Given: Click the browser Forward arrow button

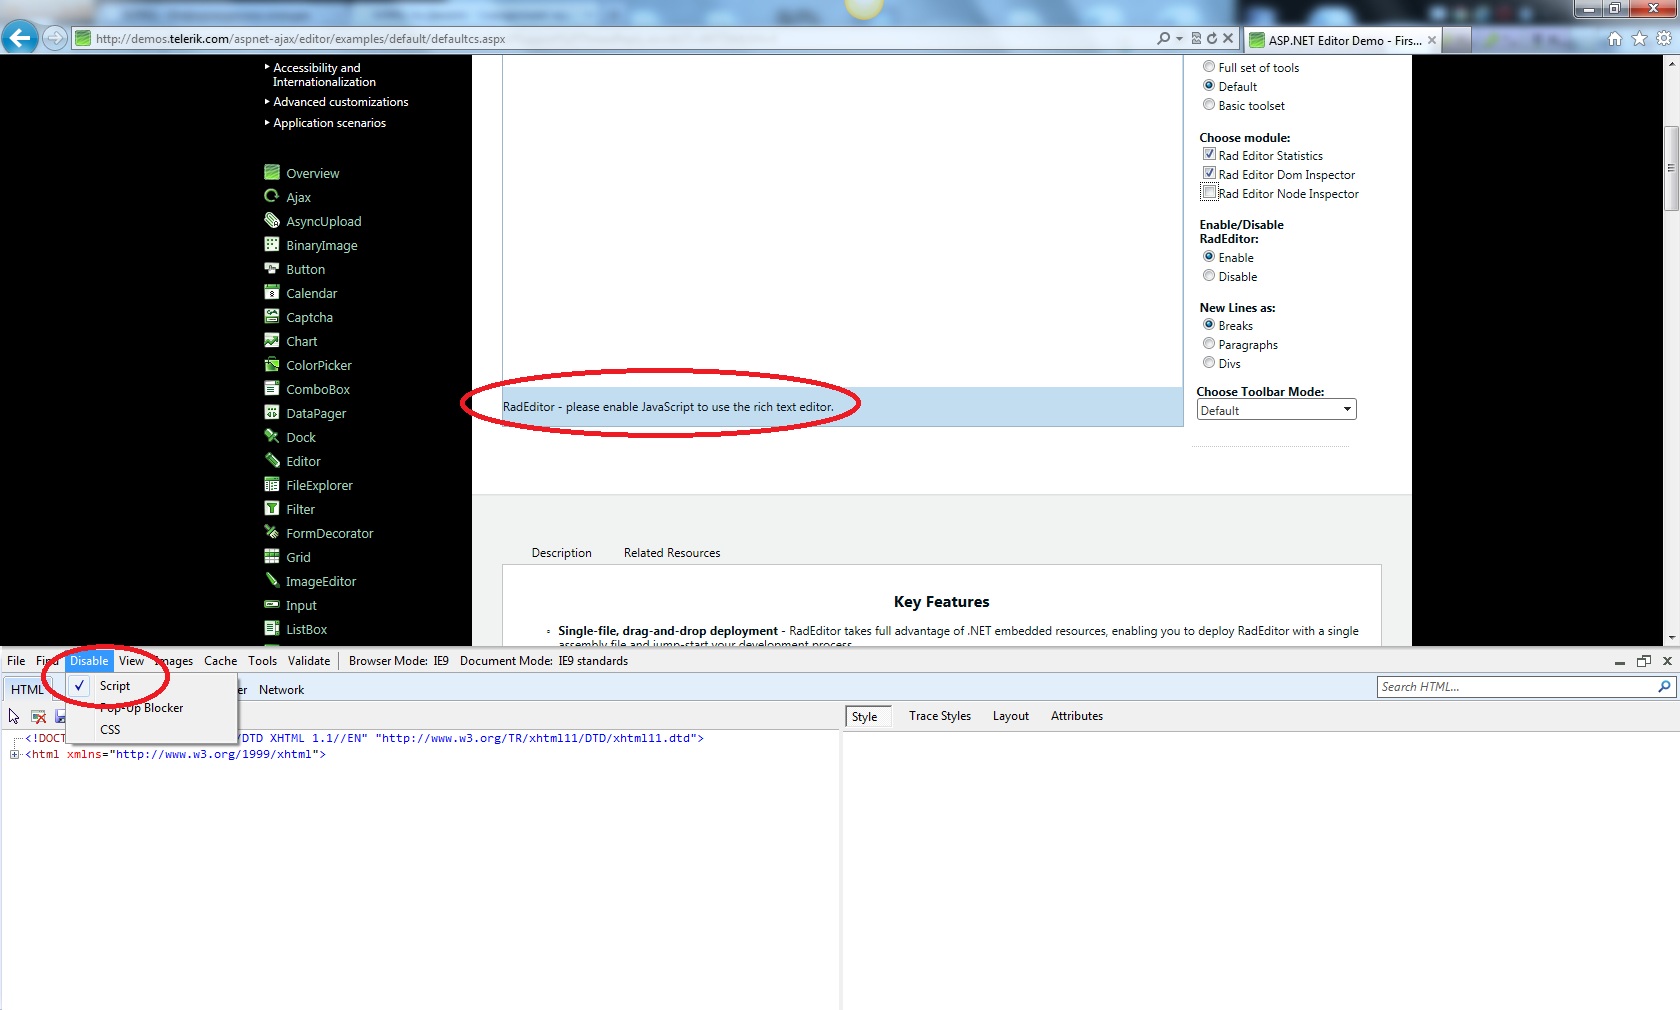Looking at the screenshot, I should [x=55, y=38].
